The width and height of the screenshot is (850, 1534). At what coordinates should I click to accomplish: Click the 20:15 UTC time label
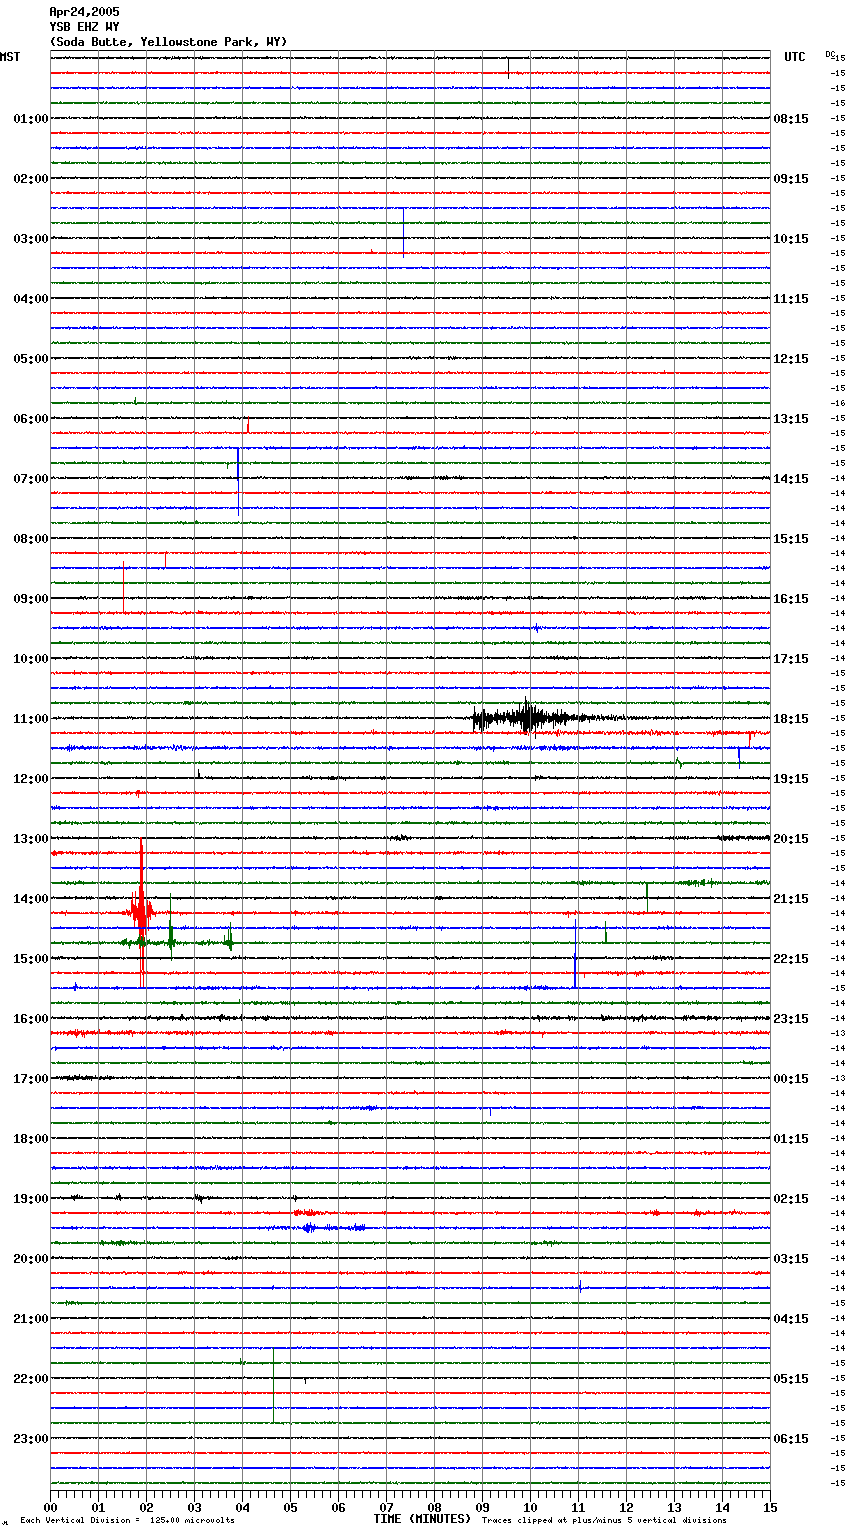(x=791, y=839)
